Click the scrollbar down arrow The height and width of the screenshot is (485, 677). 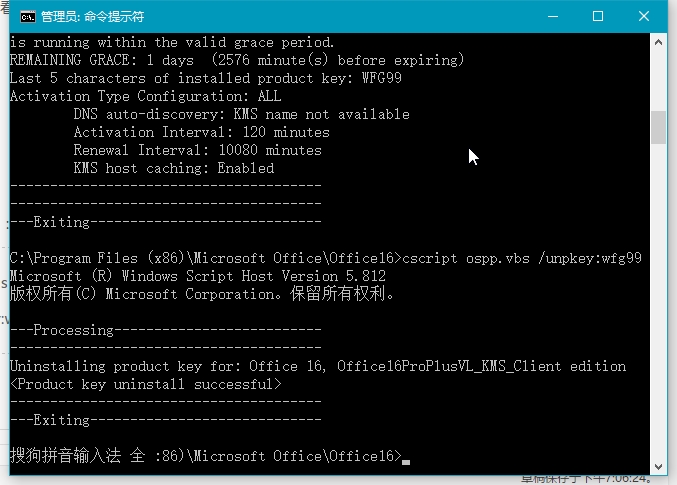657,465
